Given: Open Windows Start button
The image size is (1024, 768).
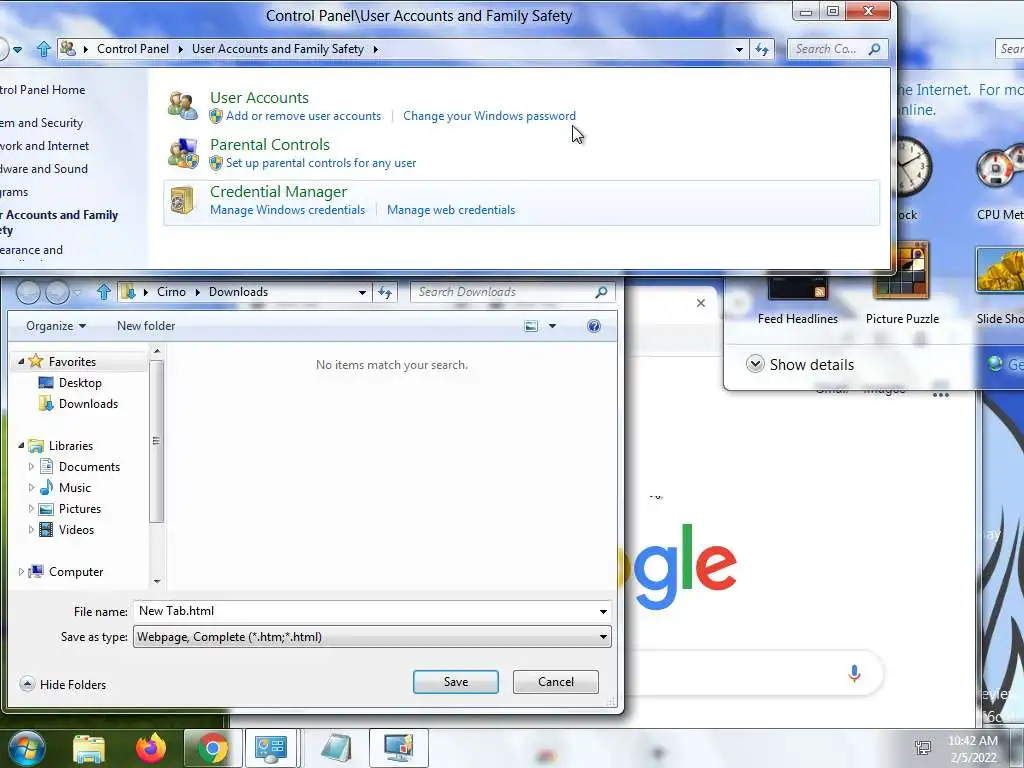Looking at the screenshot, I should point(27,748).
